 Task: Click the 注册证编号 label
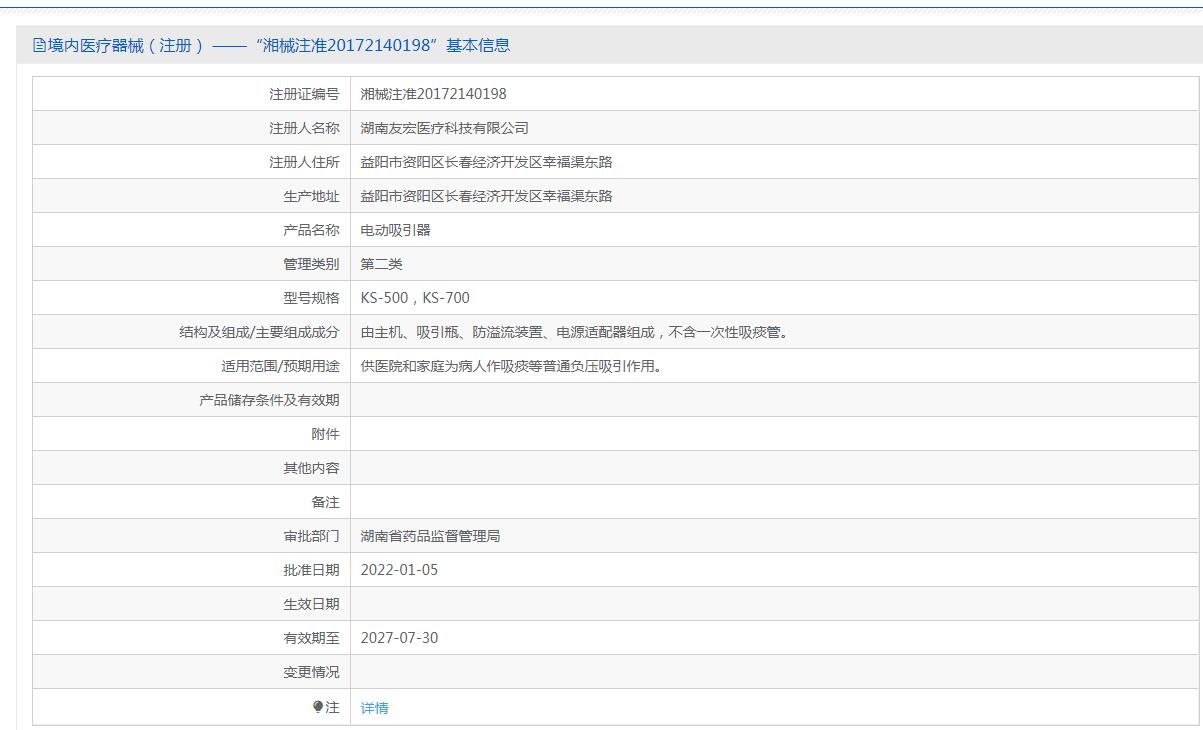304,94
